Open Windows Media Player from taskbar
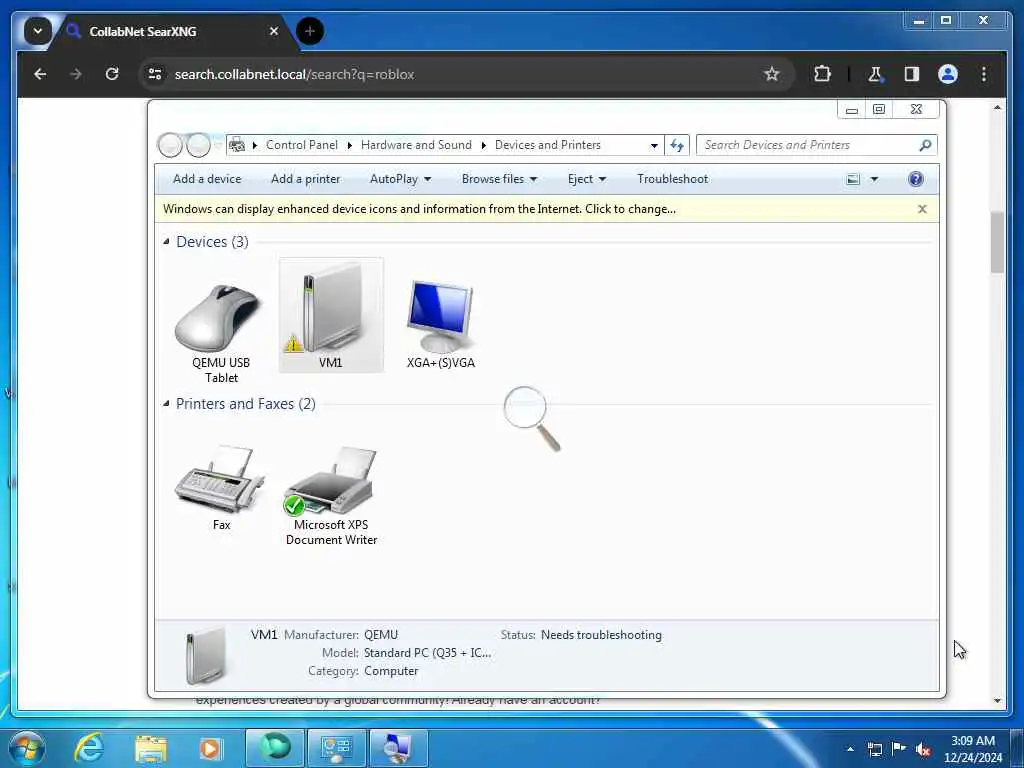Image resolution: width=1024 pixels, height=768 pixels. tap(210, 748)
